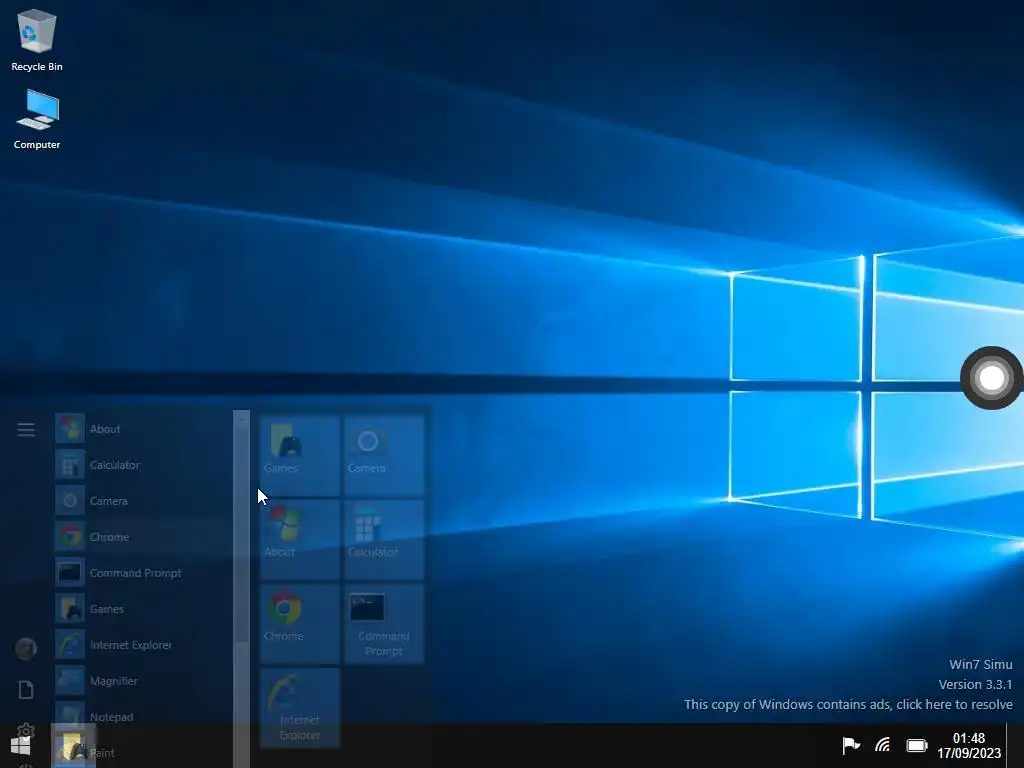Click the Windows Start button
This screenshot has height=768, width=1024.
(21, 745)
